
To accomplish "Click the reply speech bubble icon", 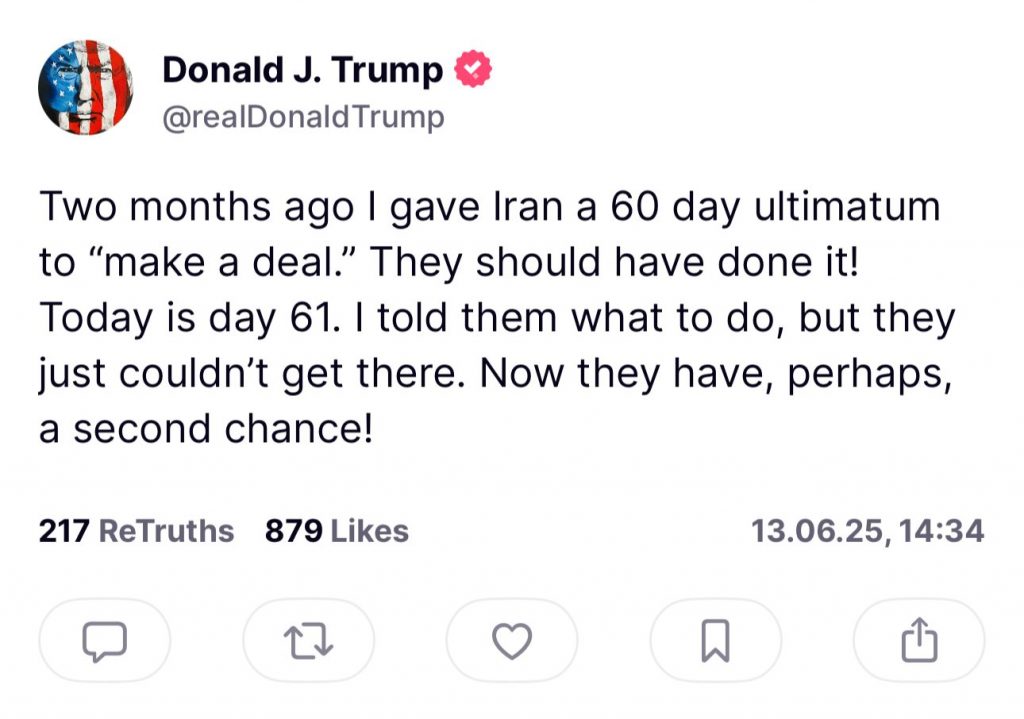I will (x=105, y=641).
